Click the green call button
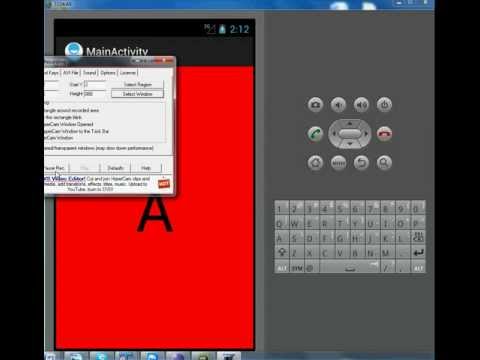The image size is (480, 360). coord(315,134)
